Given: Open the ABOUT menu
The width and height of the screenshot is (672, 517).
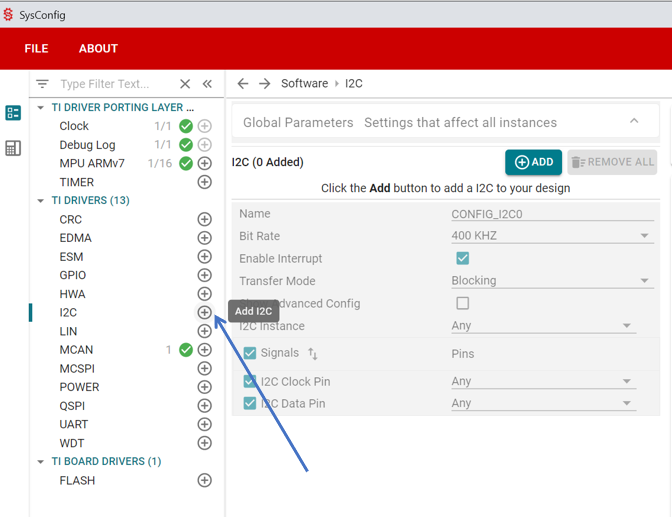Looking at the screenshot, I should click(x=98, y=49).
